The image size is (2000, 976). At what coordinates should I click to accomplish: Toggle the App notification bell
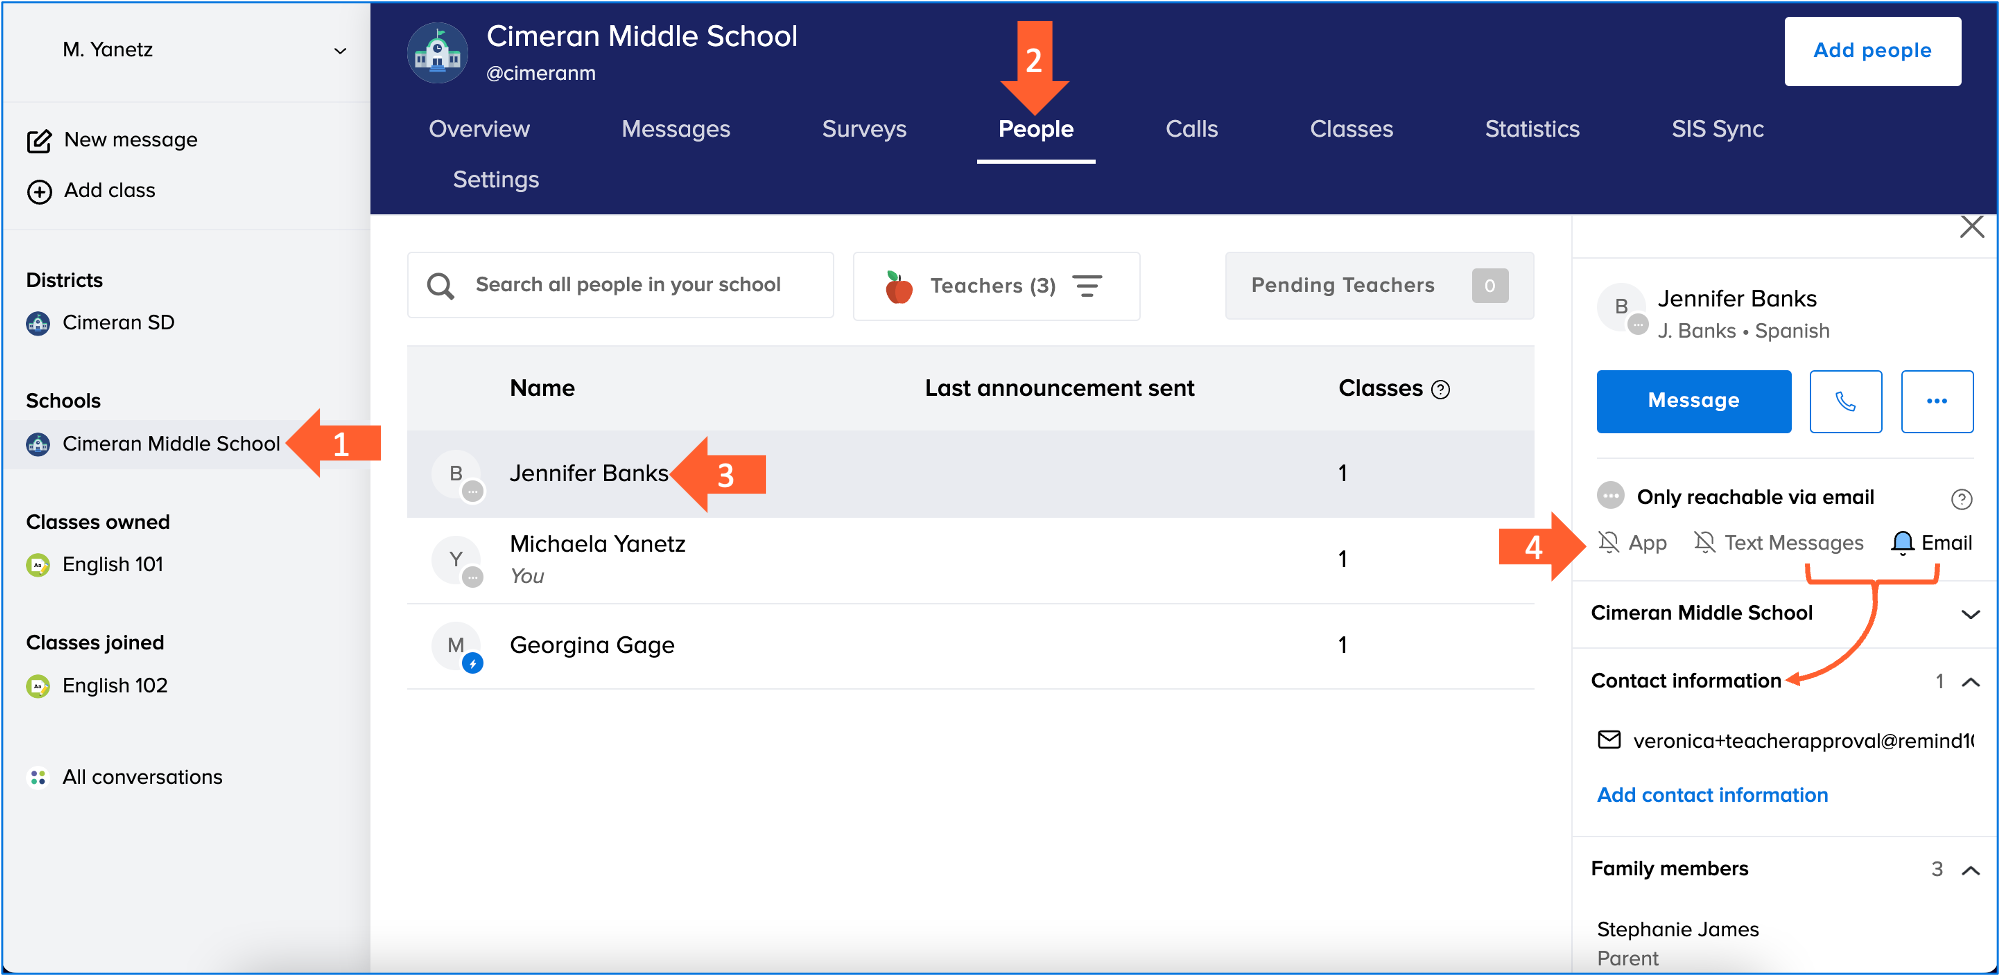pos(1609,542)
